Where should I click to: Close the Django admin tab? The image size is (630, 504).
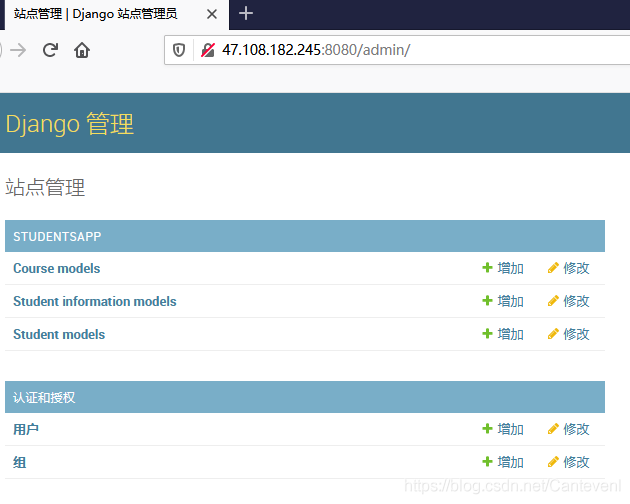coord(212,14)
